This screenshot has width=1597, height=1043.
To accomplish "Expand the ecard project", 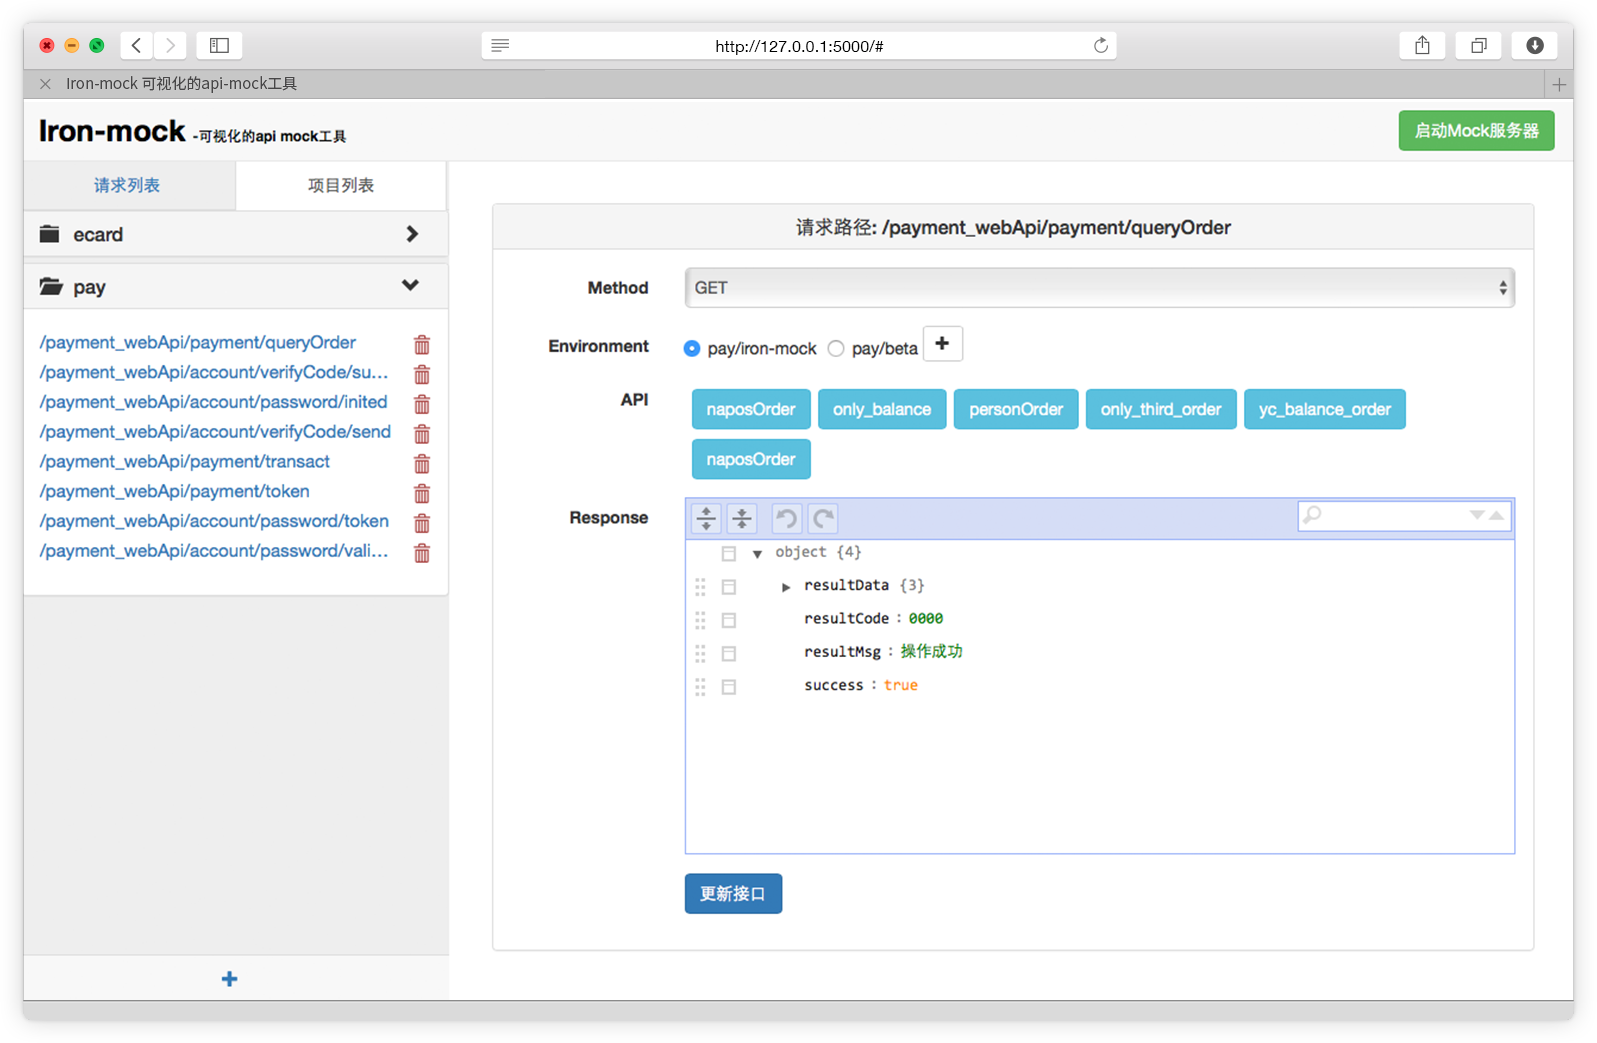I will pyautogui.click(x=412, y=234).
